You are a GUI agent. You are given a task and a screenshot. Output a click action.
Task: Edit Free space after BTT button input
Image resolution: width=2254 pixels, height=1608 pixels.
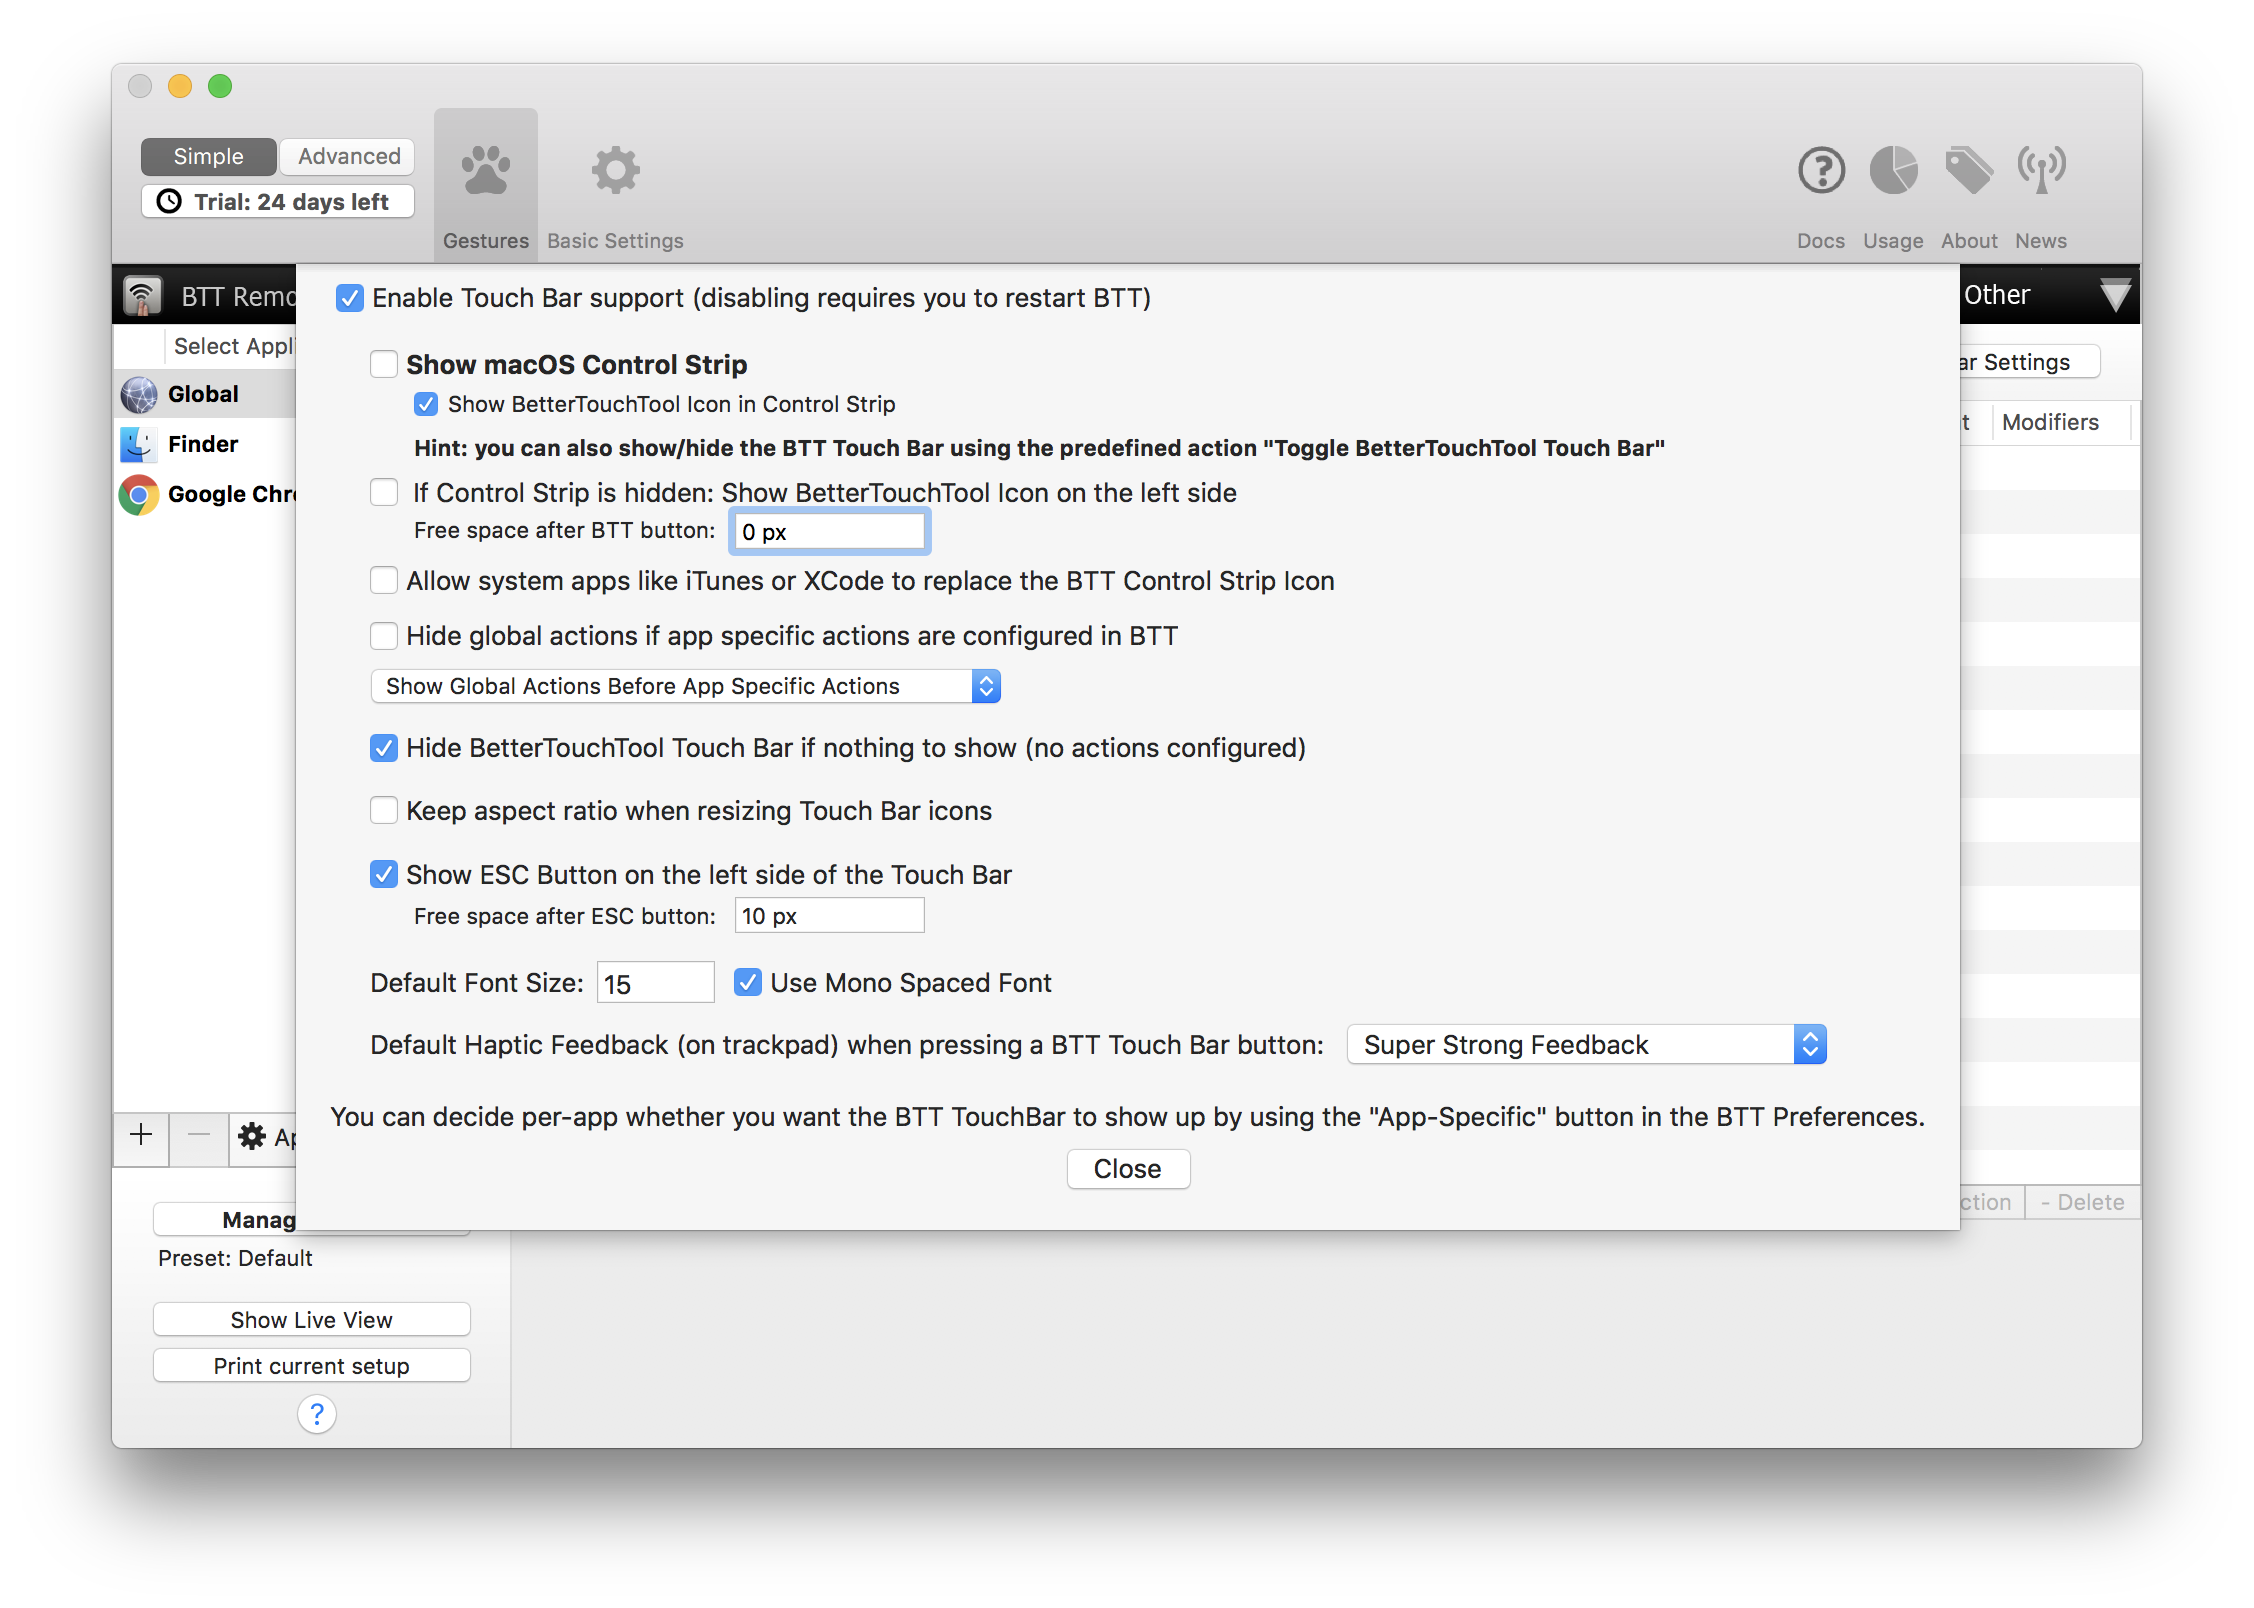828,531
